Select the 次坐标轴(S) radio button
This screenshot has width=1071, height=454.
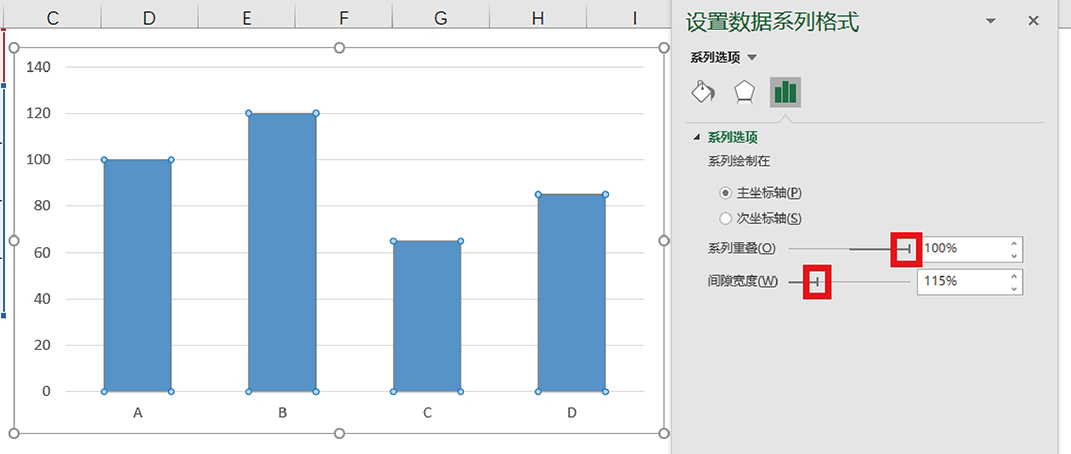tap(725, 219)
